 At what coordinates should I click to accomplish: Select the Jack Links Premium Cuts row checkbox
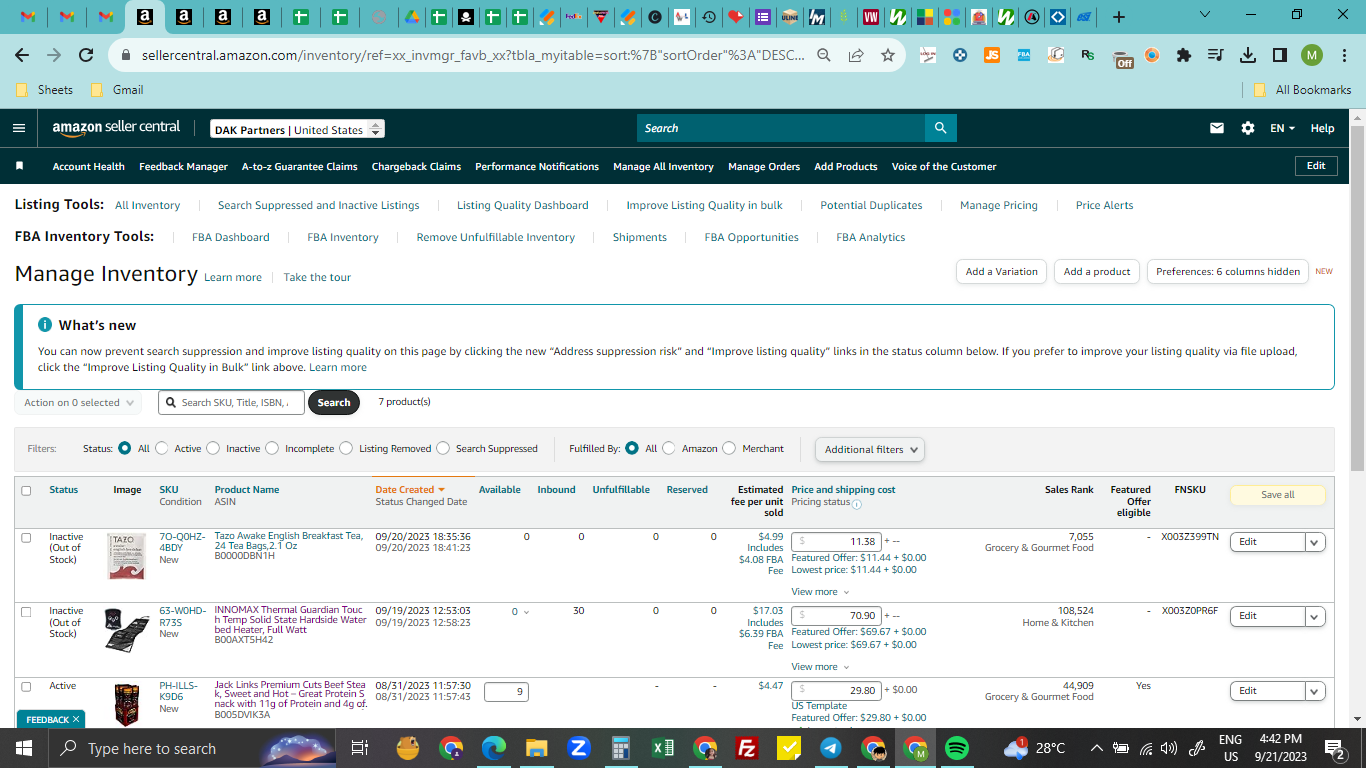point(26,686)
